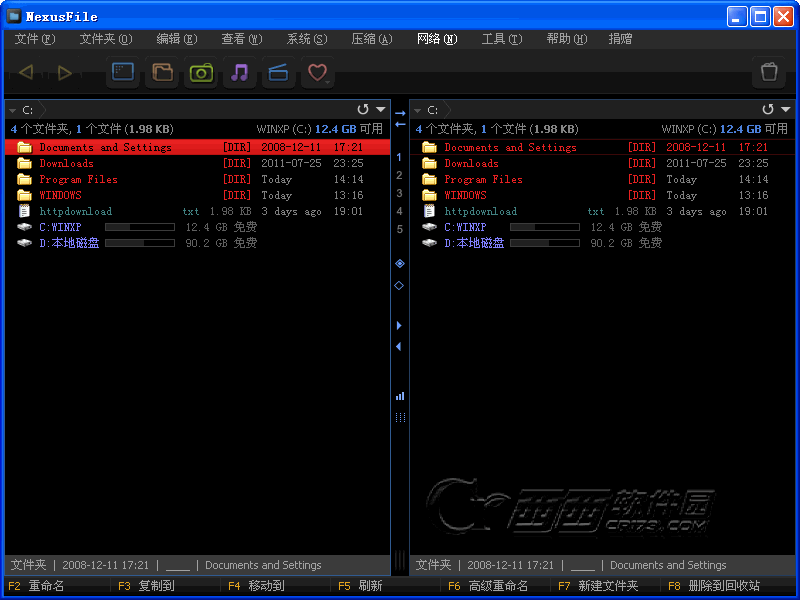Image resolution: width=800 pixels, height=600 pixels.
Task: Open the D:本地磁盘 drive in the left panel
Action: [x=197, y=243]
